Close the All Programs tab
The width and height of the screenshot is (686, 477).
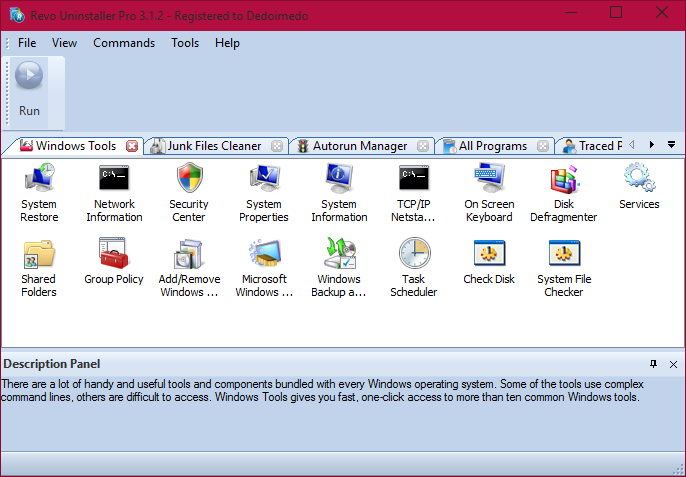[542, 146]
